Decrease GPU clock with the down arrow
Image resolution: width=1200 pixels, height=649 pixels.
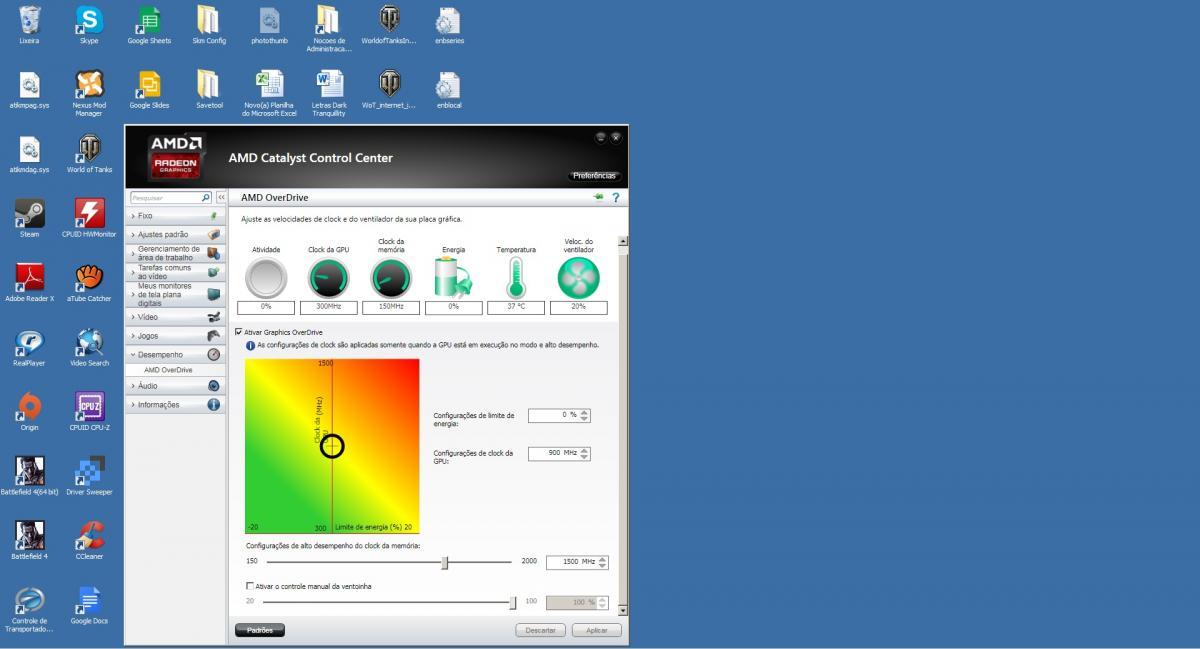click(585, 457)
